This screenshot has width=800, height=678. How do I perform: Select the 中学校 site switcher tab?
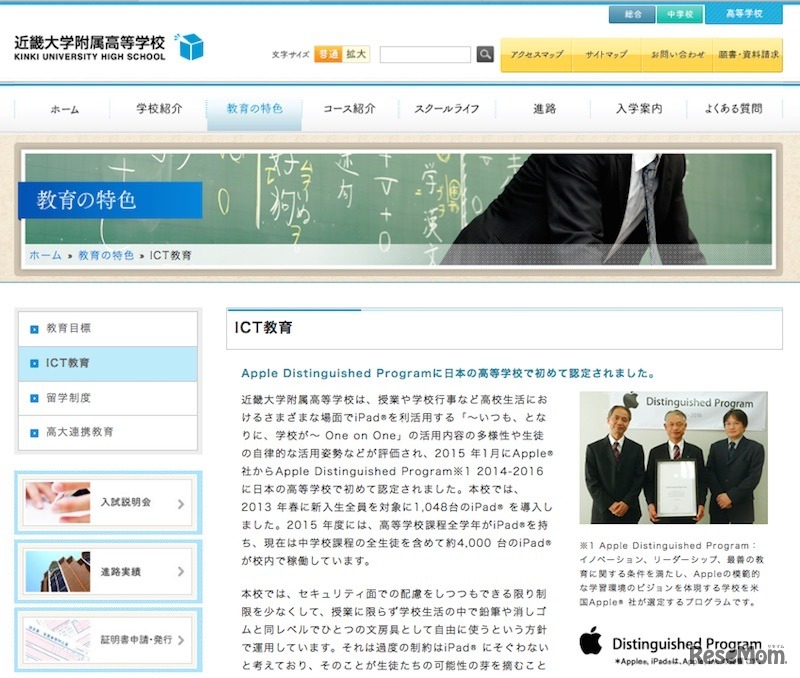[x=679, y=14]
